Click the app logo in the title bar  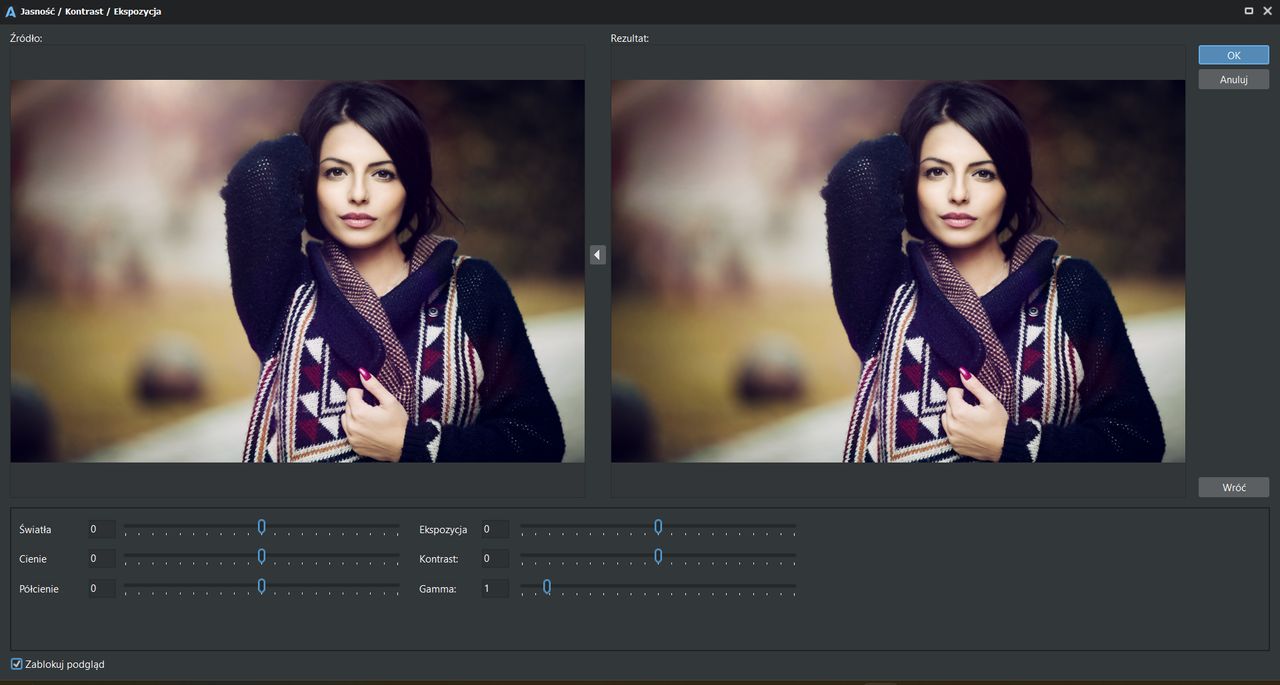[x=11, y=12]
